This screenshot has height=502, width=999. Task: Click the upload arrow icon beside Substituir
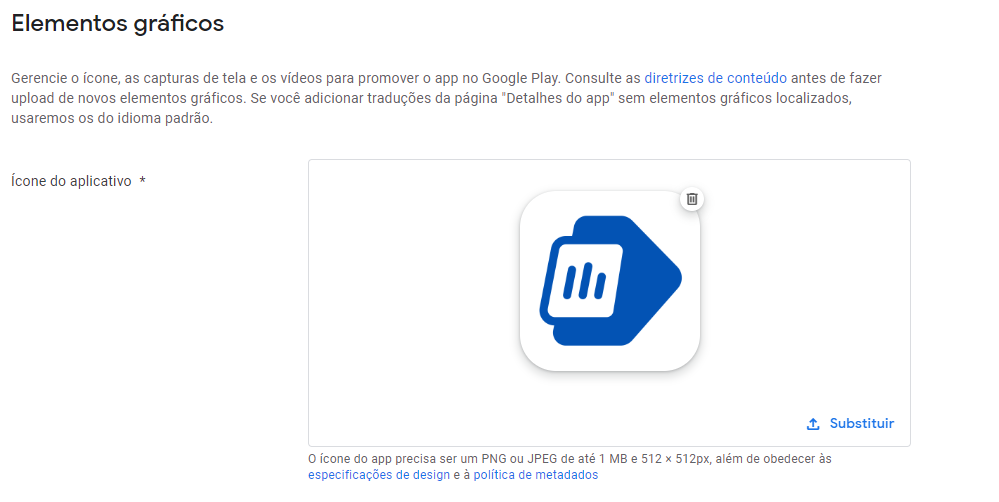(813, 424)
